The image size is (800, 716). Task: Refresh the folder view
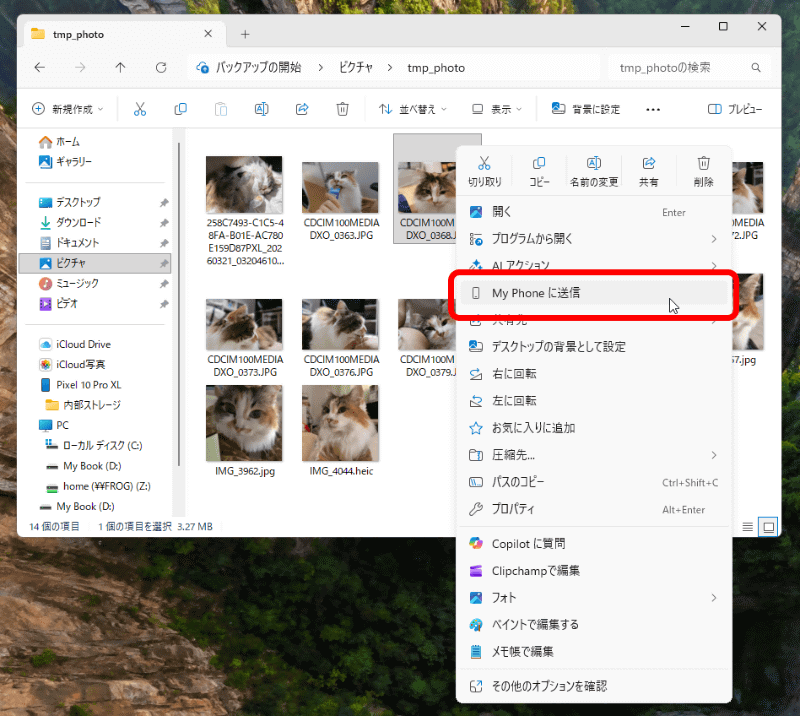[x=161, y=68]
